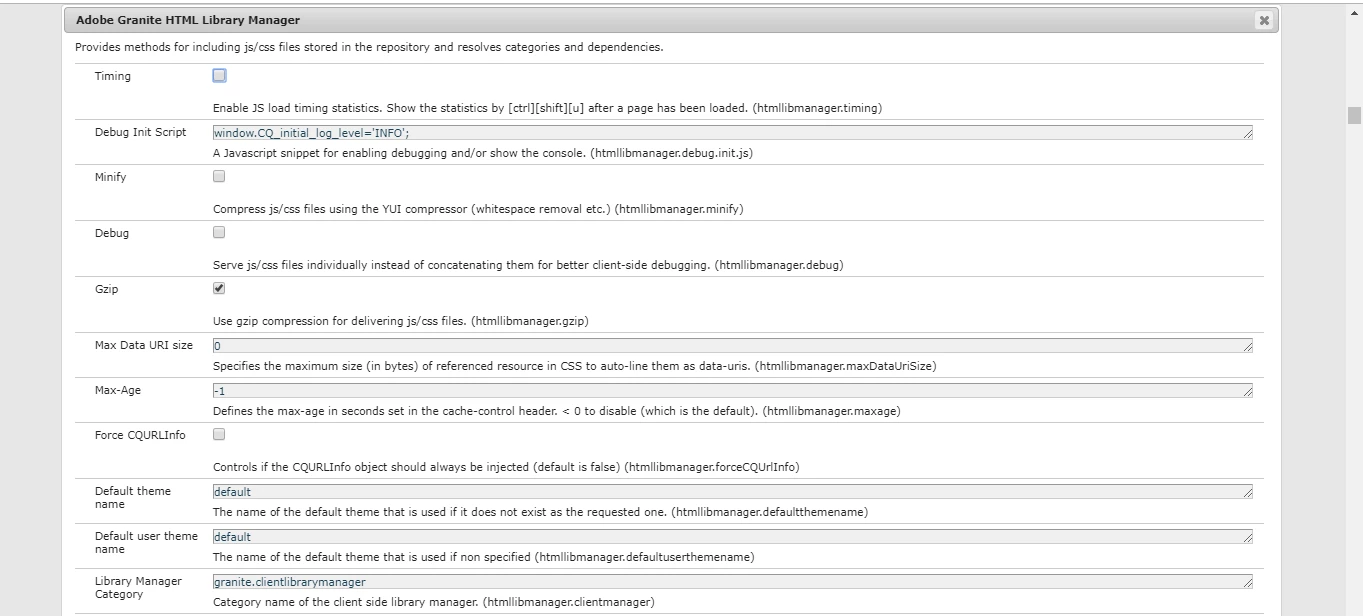This screenshot has width=1363, height=616.
Task: Click the Default theme name field
Action: coord(732,491)
